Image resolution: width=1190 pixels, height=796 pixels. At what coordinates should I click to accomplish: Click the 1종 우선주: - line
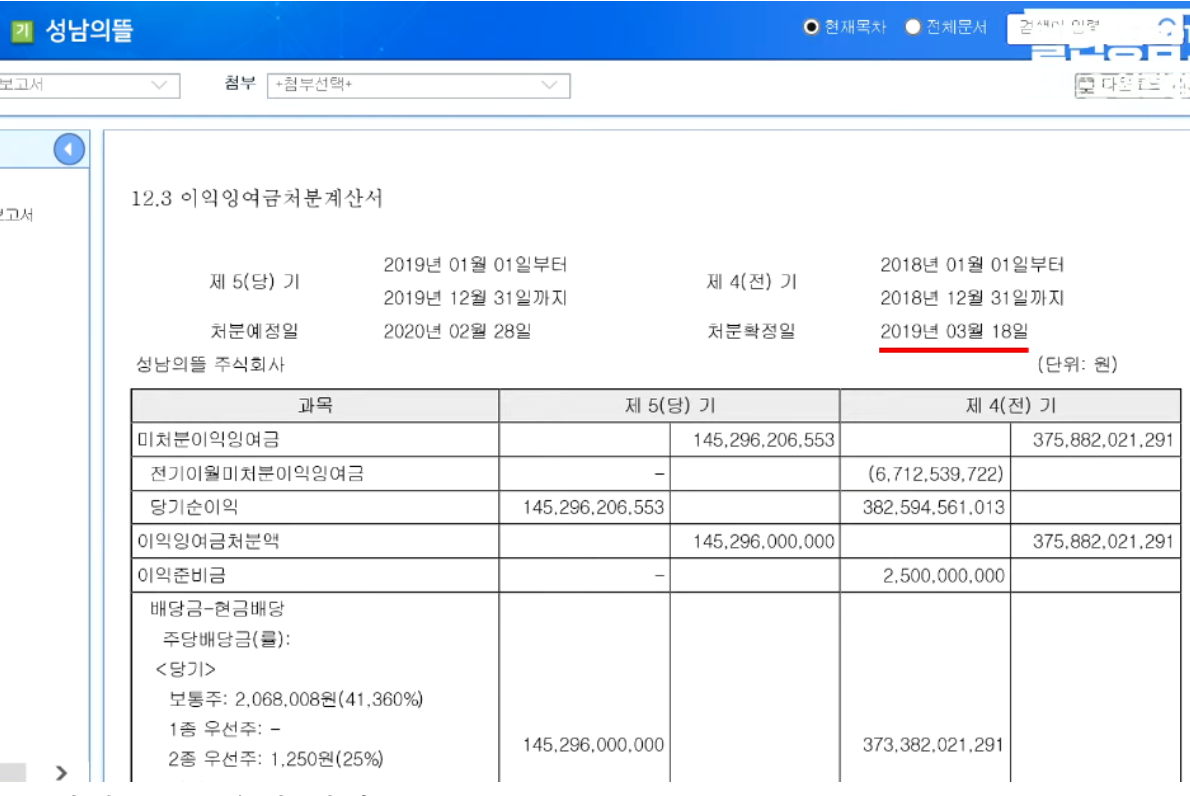(x=224, y=729)
